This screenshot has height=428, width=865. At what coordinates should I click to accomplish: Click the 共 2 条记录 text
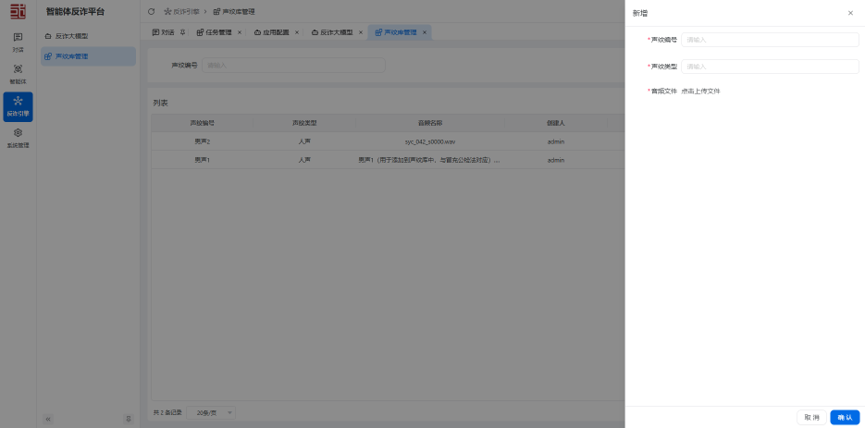168,413
